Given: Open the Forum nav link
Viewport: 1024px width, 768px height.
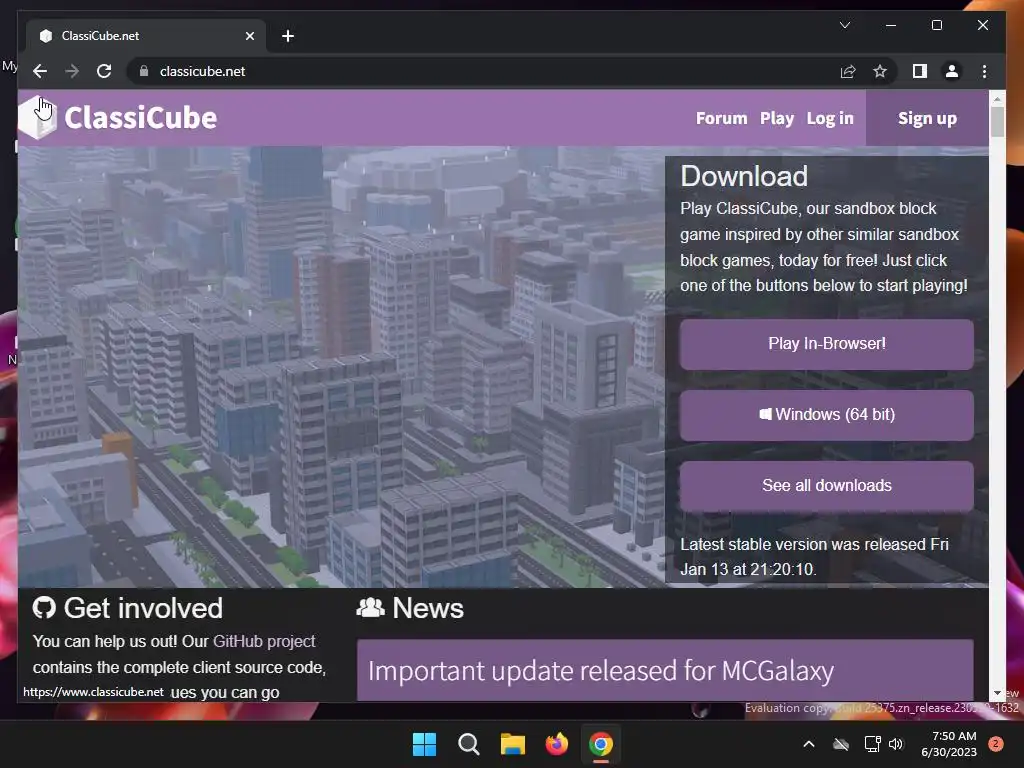Looking at the screenshot, I should coord(721,118).
